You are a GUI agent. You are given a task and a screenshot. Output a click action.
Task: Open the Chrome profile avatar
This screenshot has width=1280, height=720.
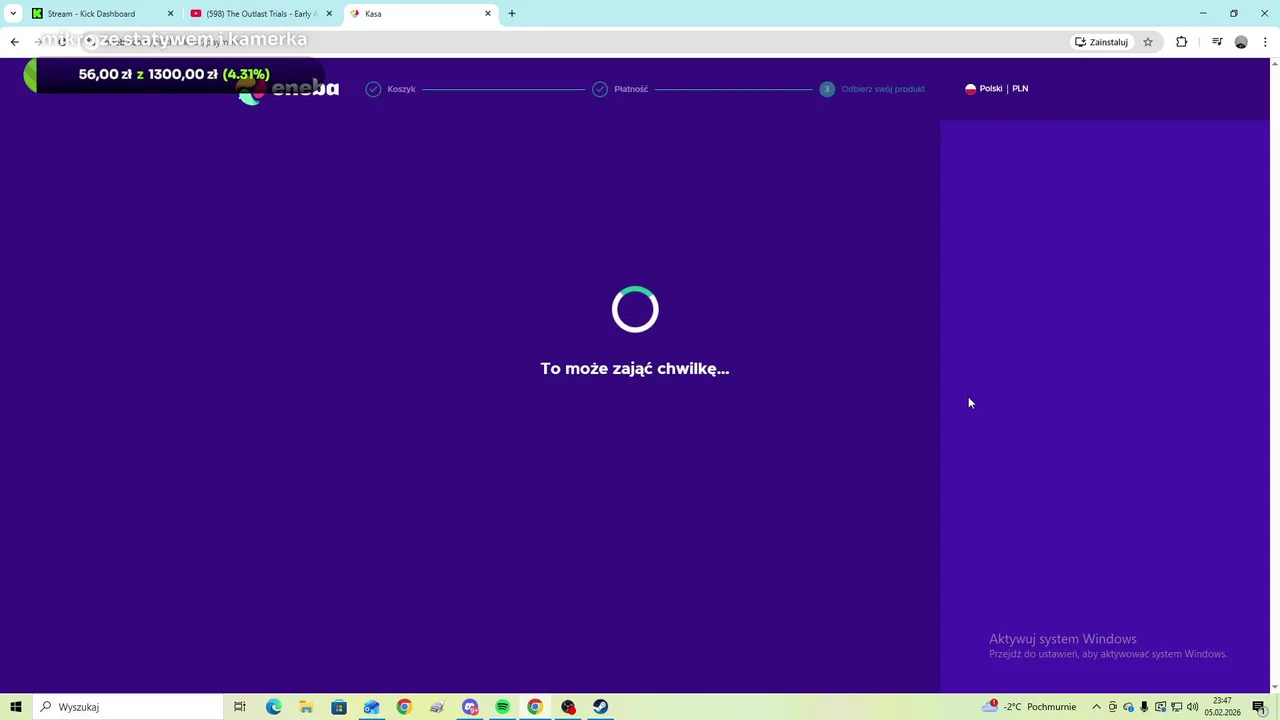[1241, 42]
